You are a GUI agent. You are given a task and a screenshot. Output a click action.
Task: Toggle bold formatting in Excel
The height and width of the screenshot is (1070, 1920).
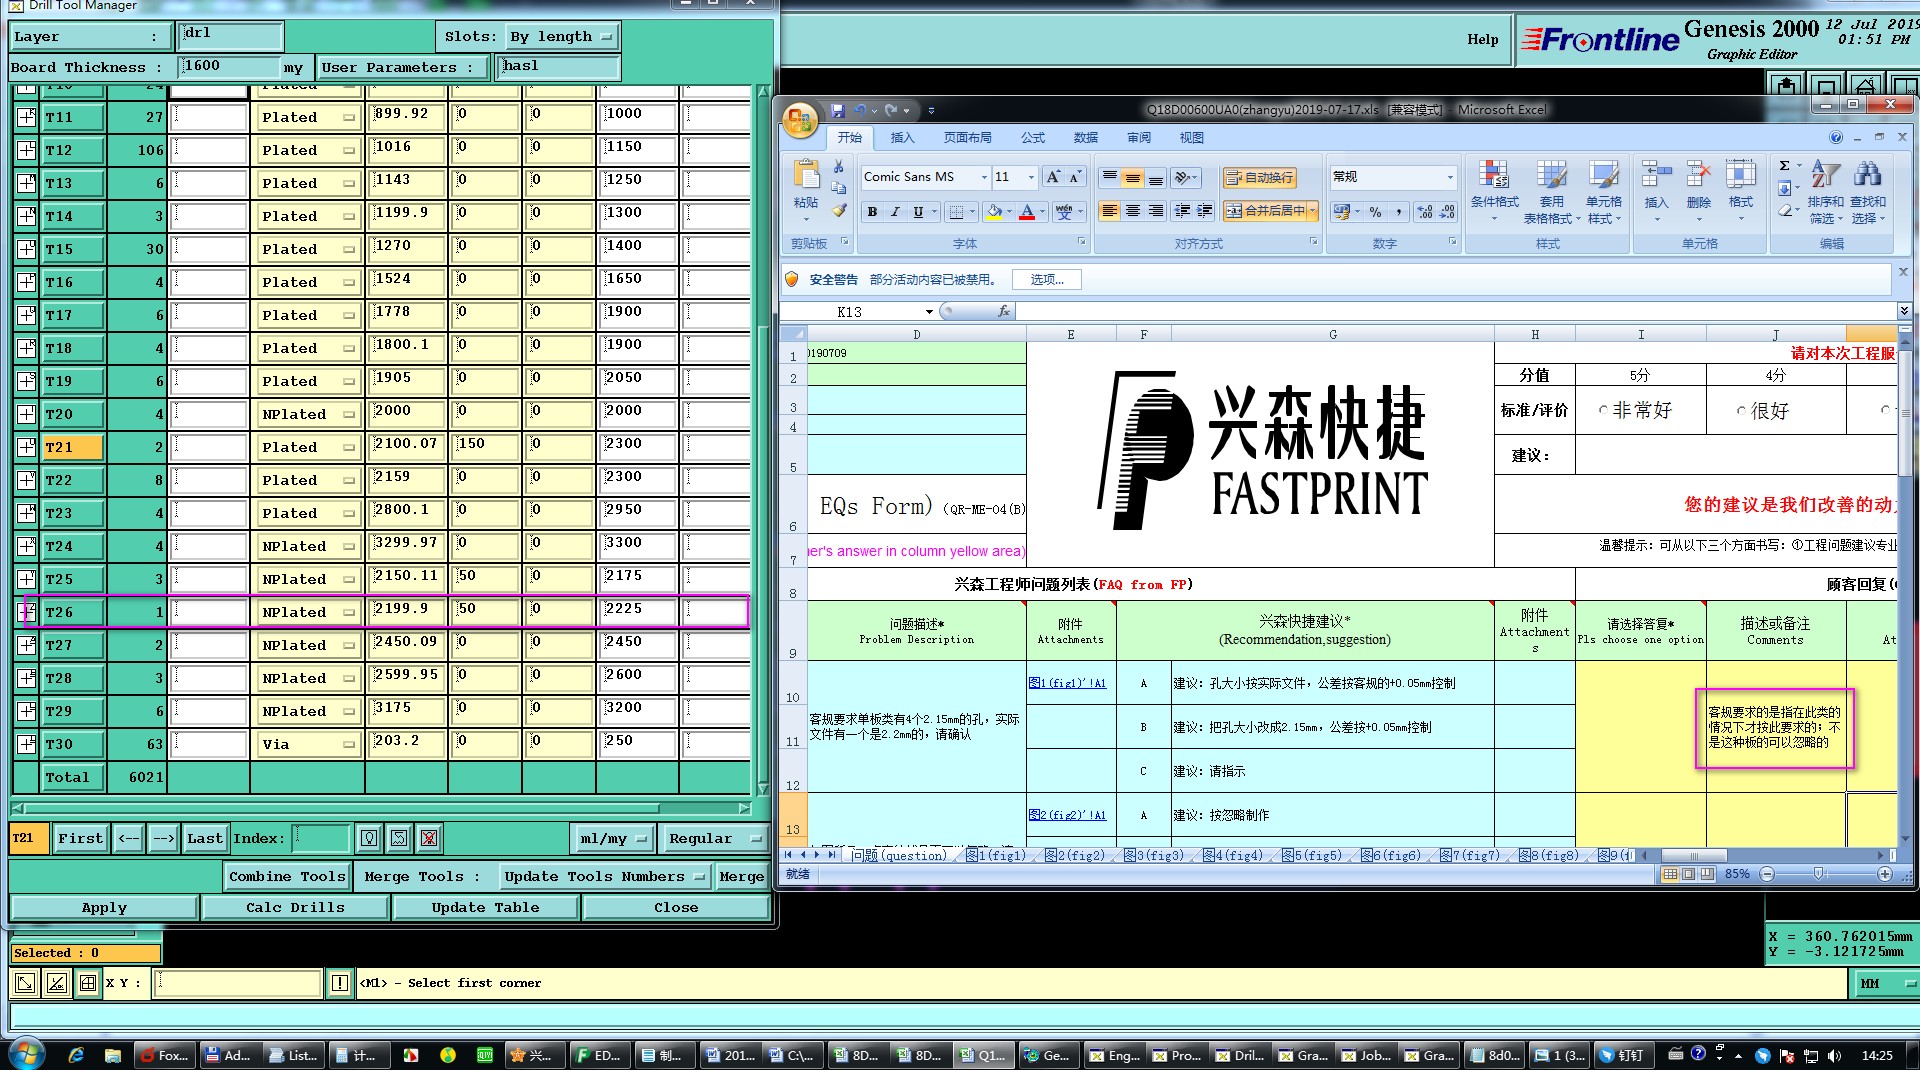tap(873, 211)
